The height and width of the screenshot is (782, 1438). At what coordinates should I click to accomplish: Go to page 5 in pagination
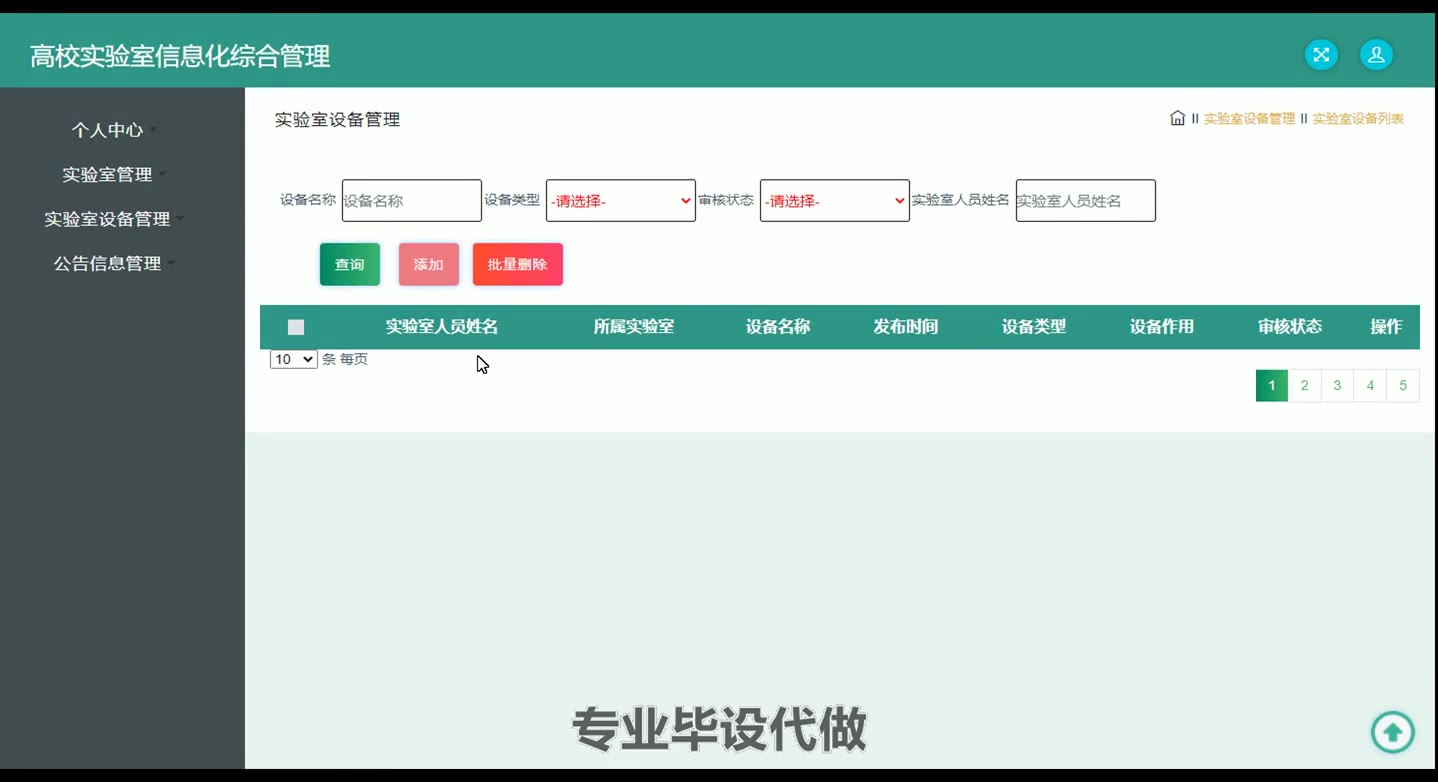click(1403, 386)
